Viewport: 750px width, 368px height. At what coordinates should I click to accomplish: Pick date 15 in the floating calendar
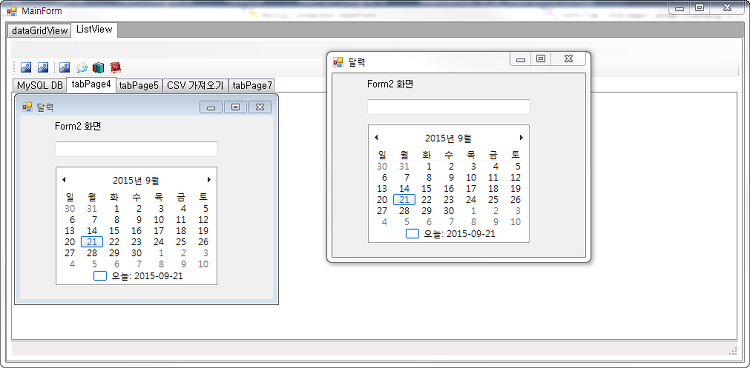(x=426, y=189)
